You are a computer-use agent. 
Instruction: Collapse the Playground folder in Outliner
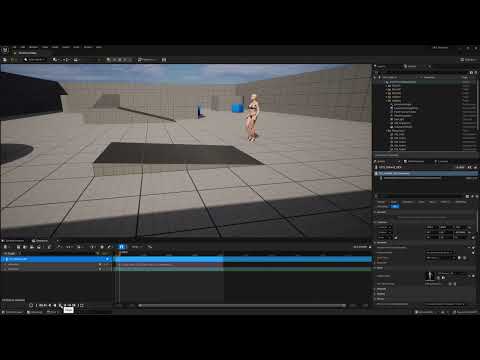pyautogui.click(x=387, y=131)
